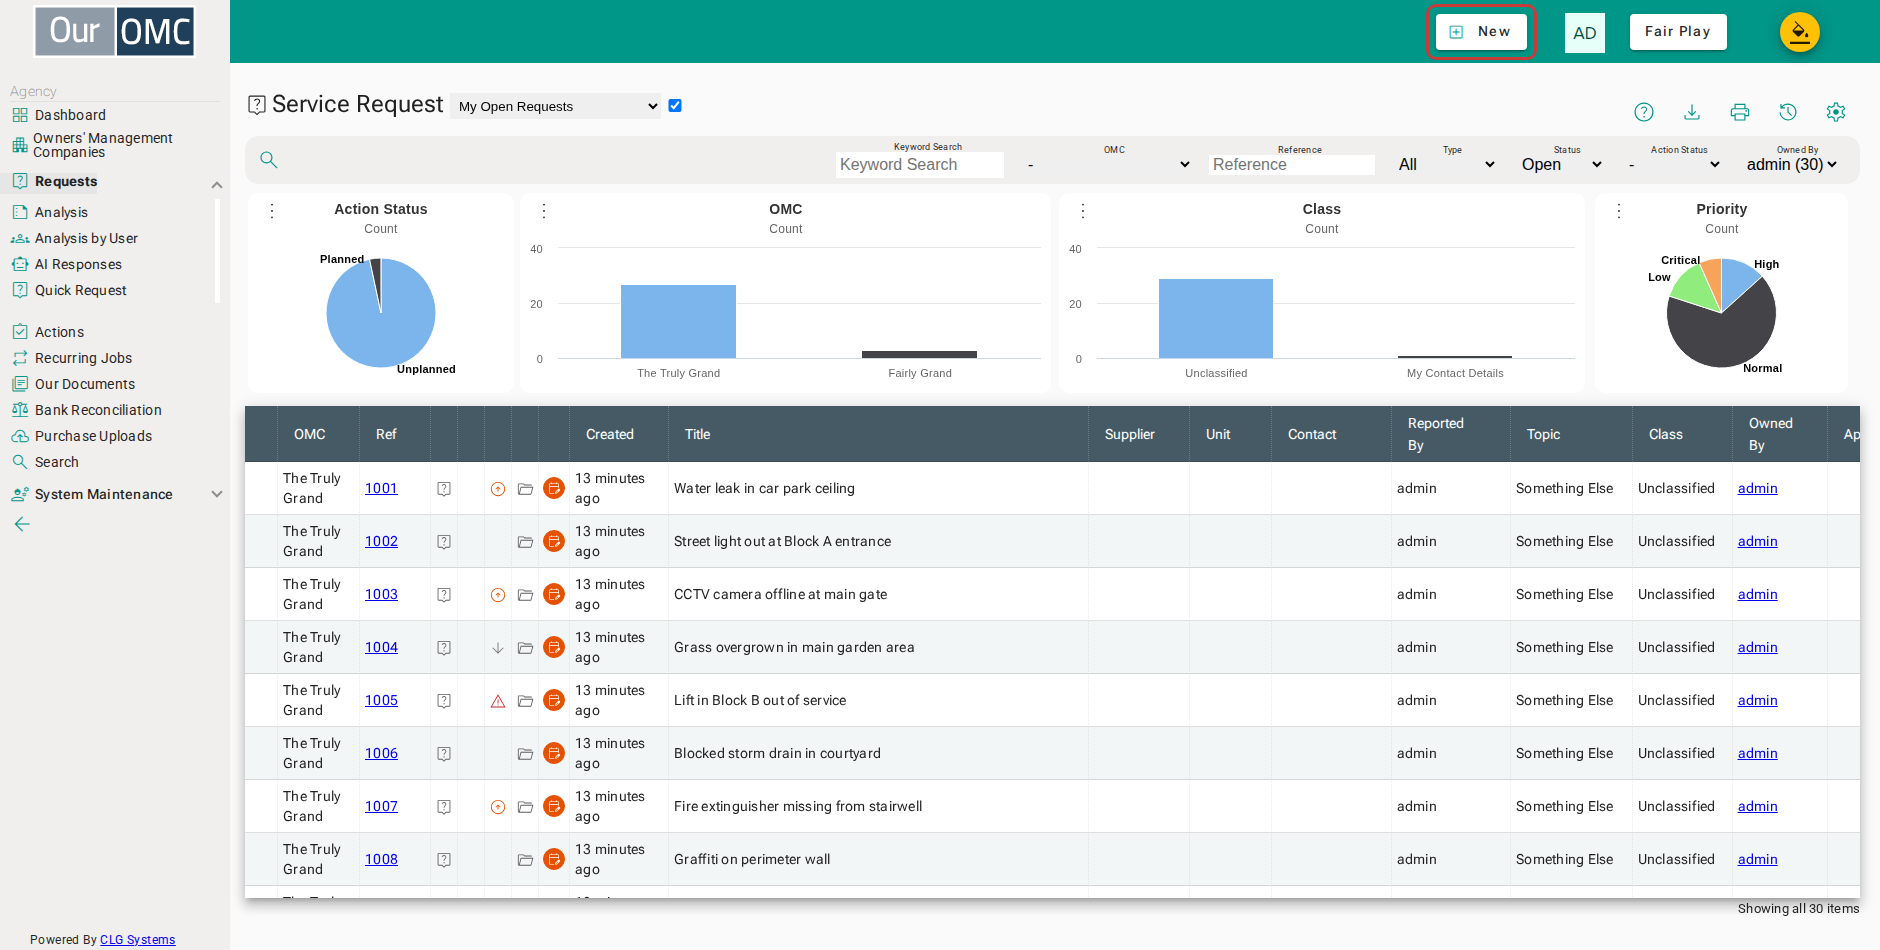The image size is (1880, 950).
Task: Click the admin owner link in row 1008
Action: tap(1757, 860)
